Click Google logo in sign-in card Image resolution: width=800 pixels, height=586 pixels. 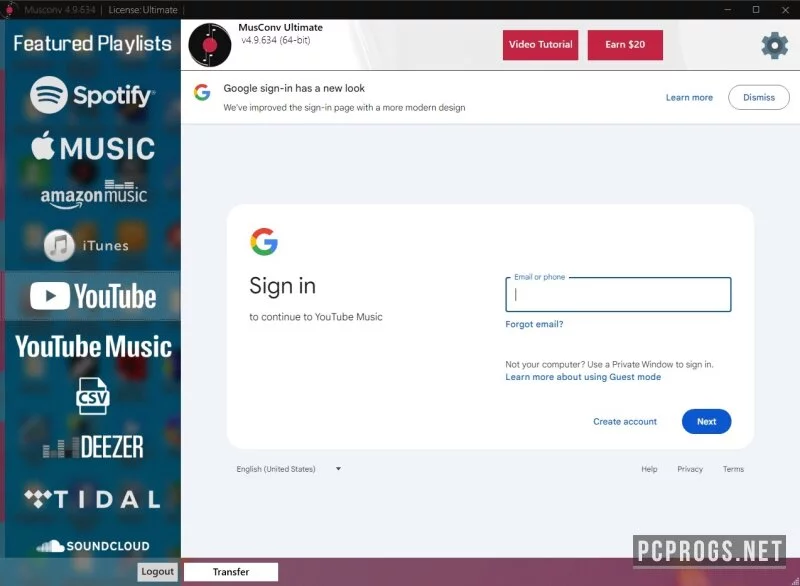[264, 242]
